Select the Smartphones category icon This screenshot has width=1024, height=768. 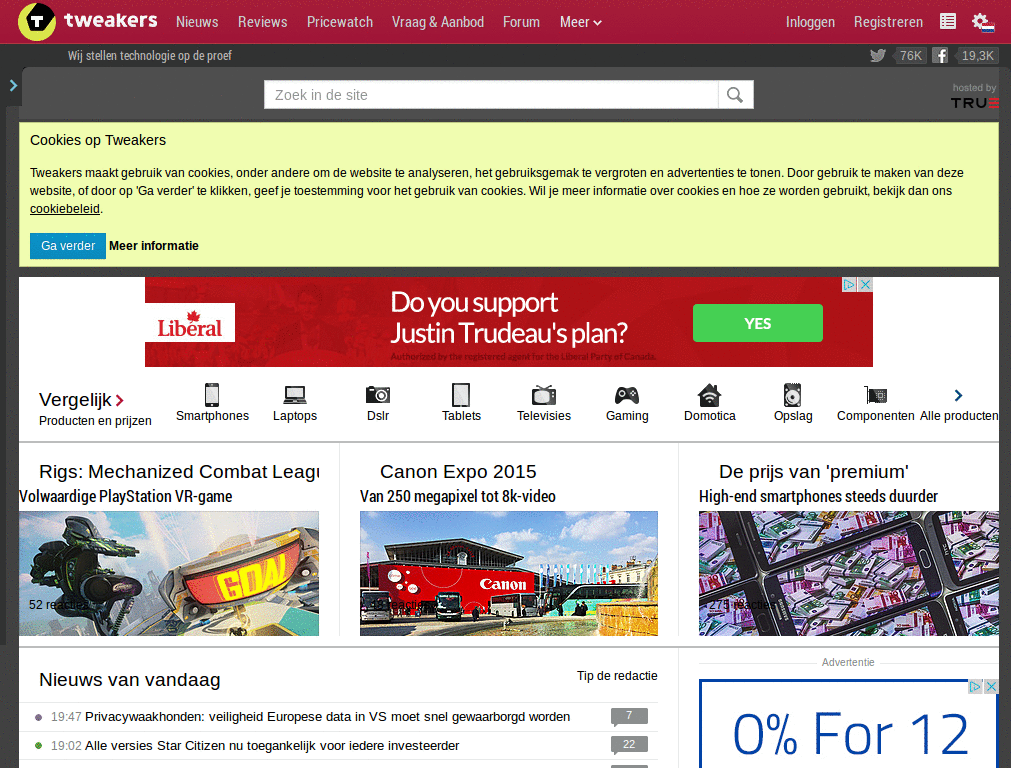[212, 395]
